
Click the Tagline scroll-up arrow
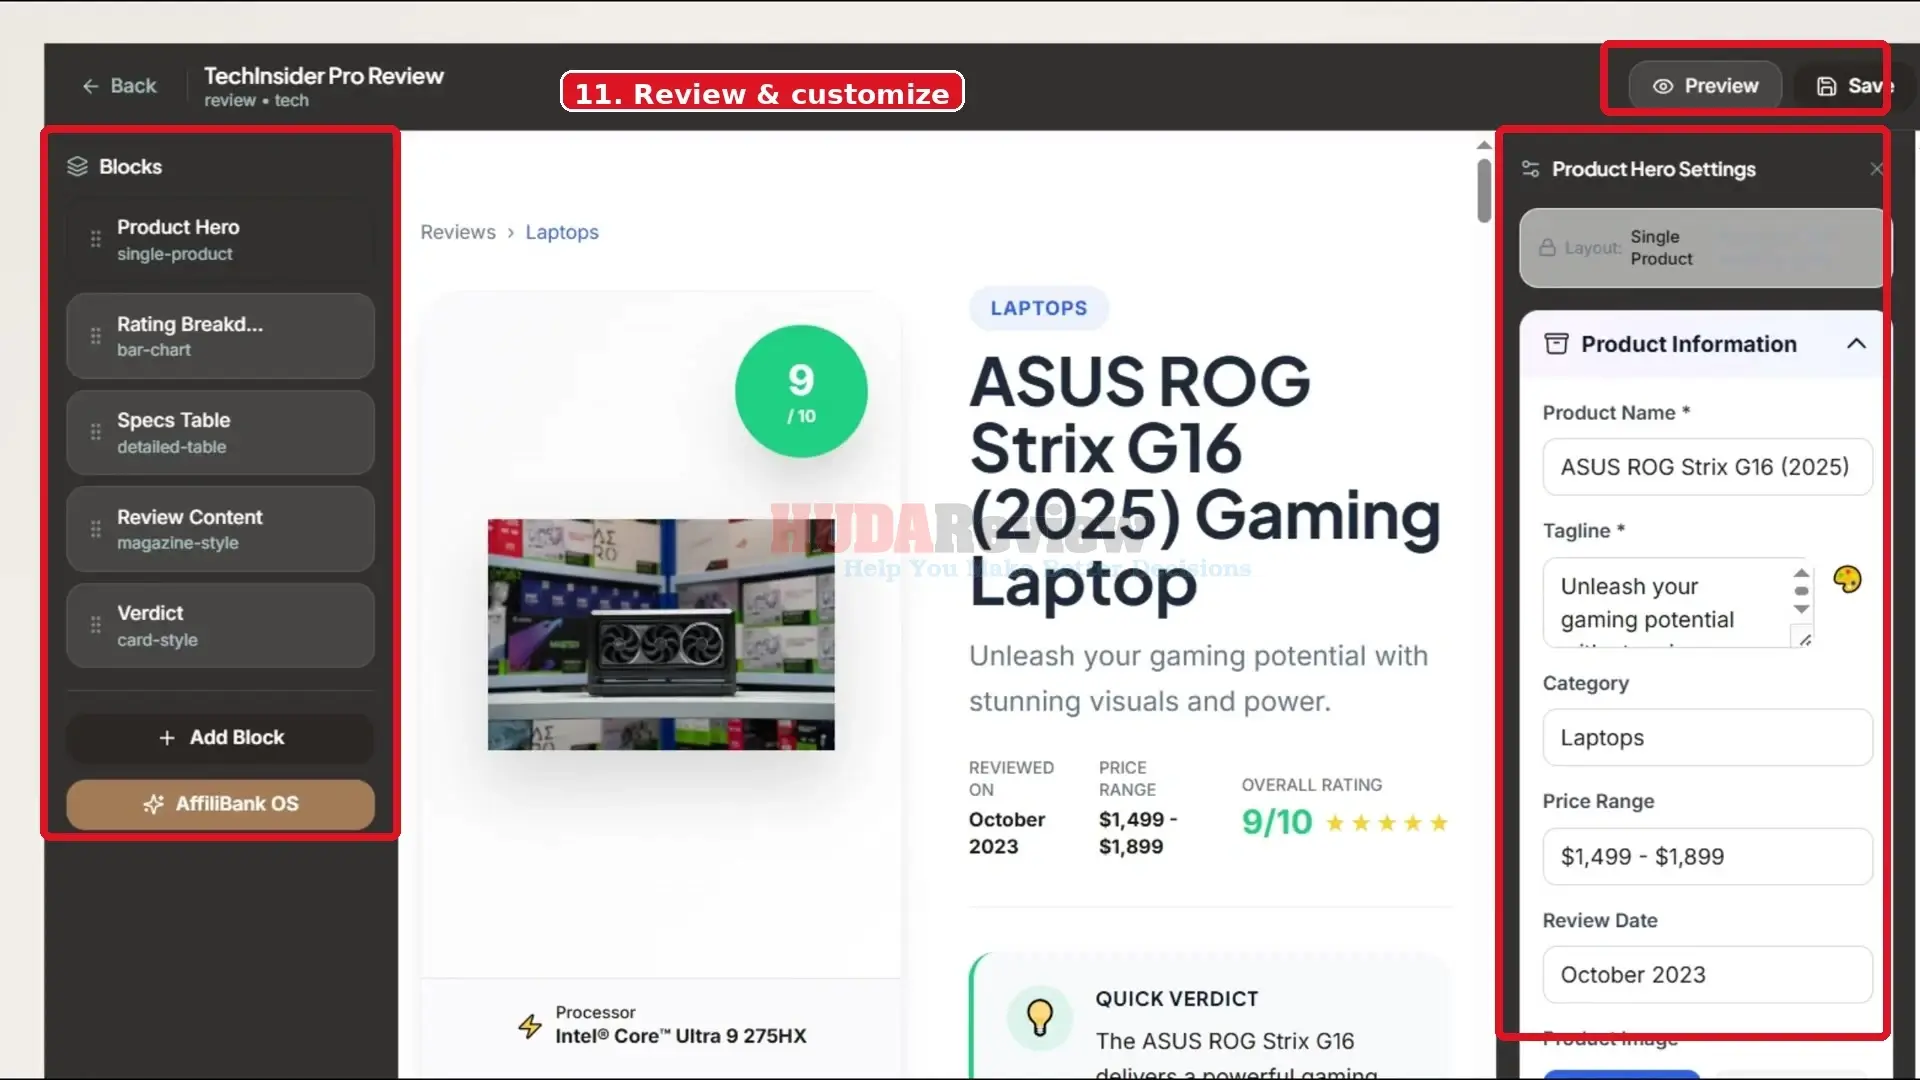pos(1801,573)
